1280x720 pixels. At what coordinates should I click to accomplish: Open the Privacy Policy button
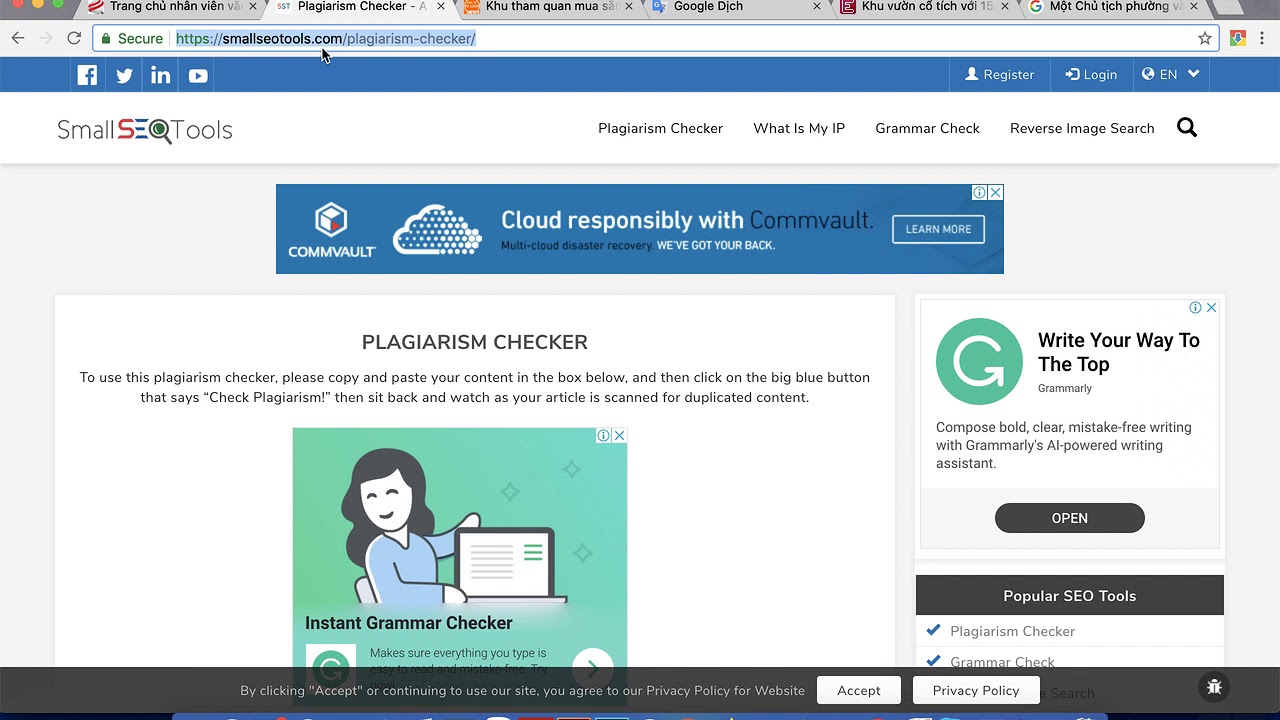click(x=976, y=690)
